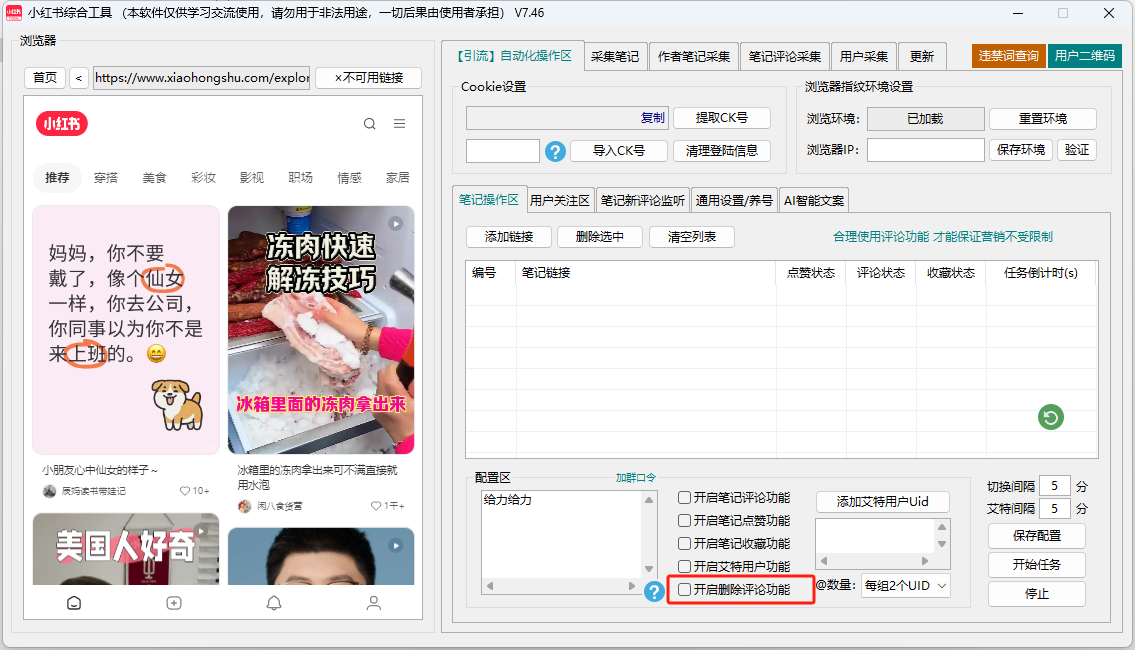The height and width of the screenshot is (650, 1135).
Task: Switch to 采集笔记 tab
Action: point(615,56)
